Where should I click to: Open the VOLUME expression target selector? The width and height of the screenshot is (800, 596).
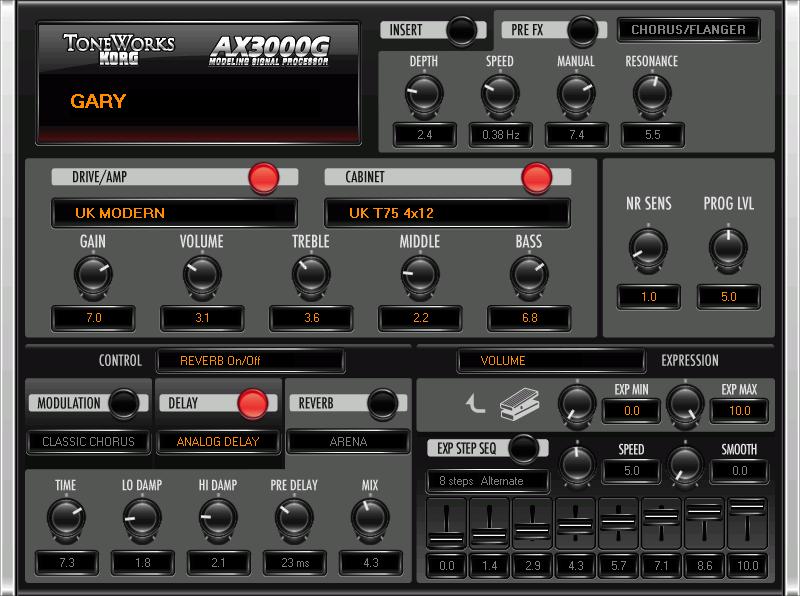pyautogui.click(x=551, y=361)
